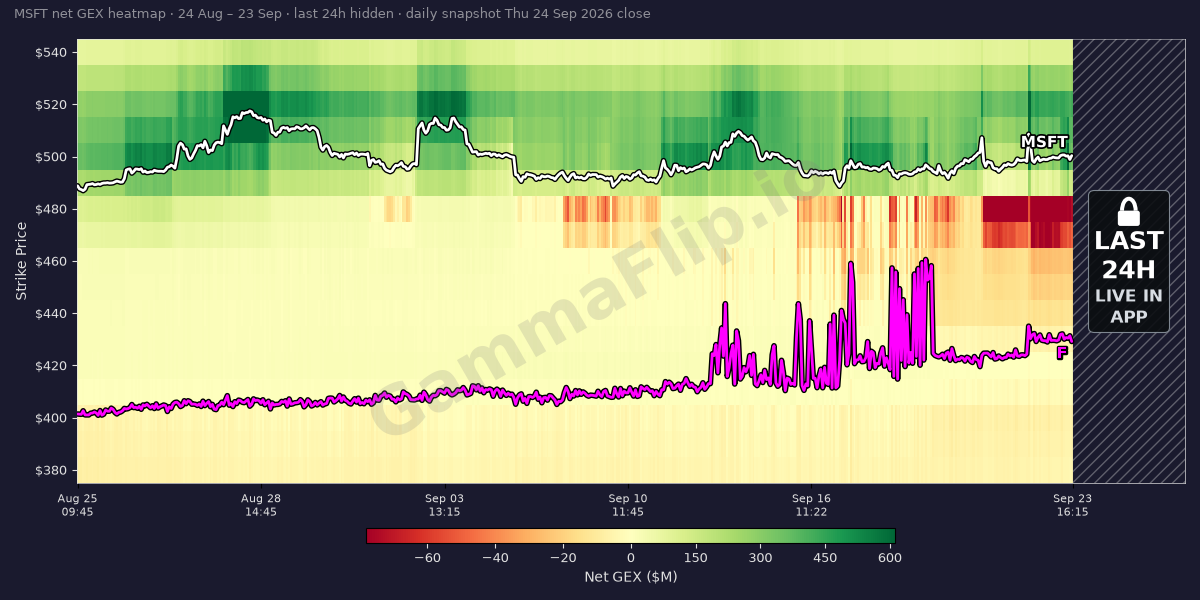
Task: Click the 300 colorbar tick label
Action: pyautogui.click(x=760, y=558)
